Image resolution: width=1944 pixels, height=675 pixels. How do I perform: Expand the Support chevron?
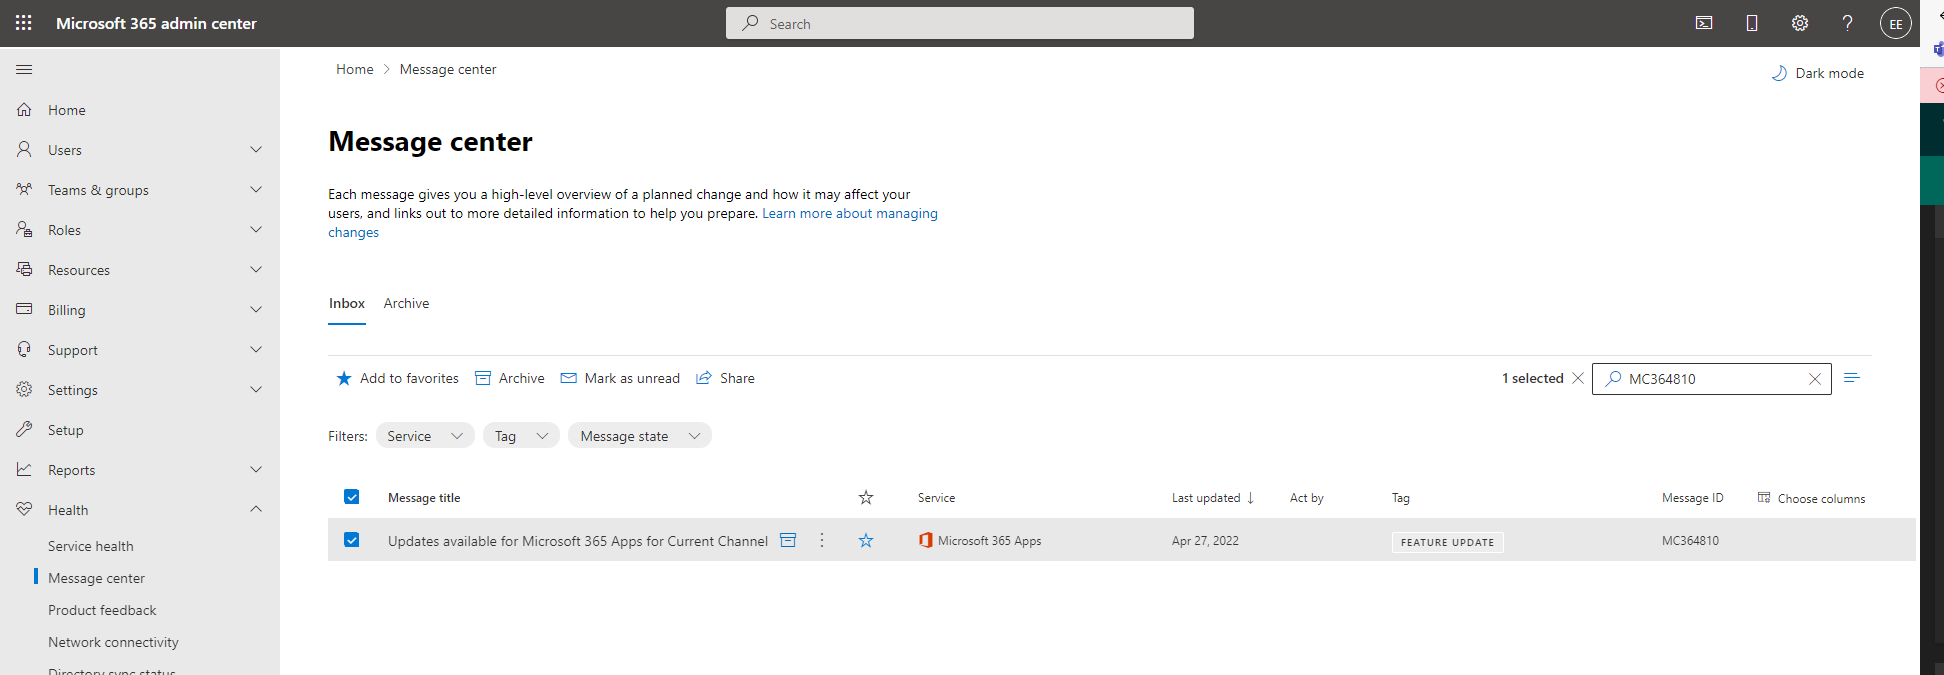coord(256,350)
